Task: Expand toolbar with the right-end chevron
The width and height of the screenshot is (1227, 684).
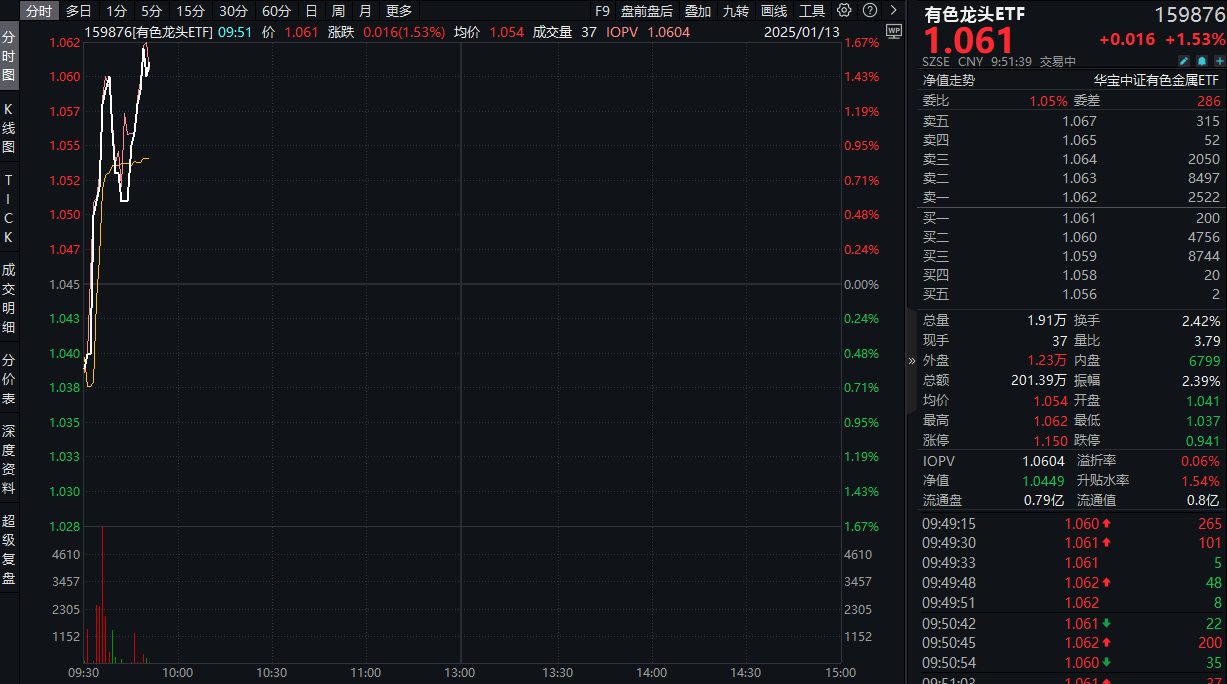Action: click(x=893, y=11)
